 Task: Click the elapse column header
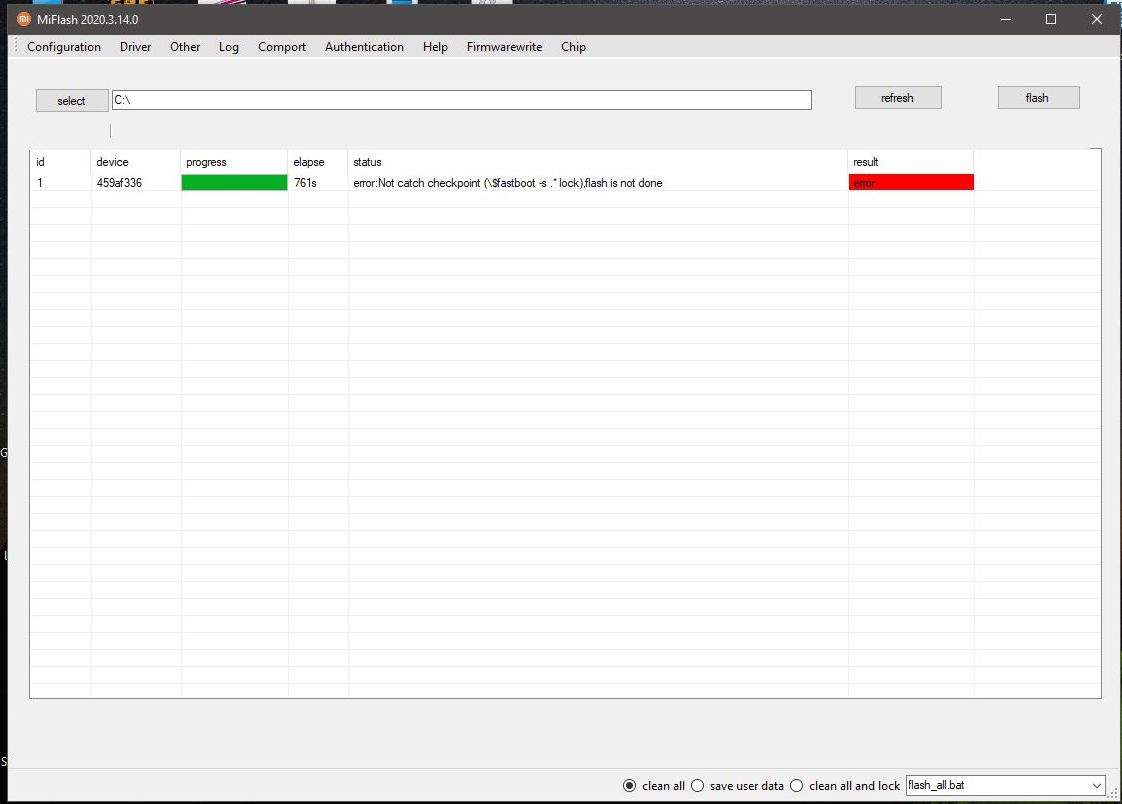tap(318, 162)
